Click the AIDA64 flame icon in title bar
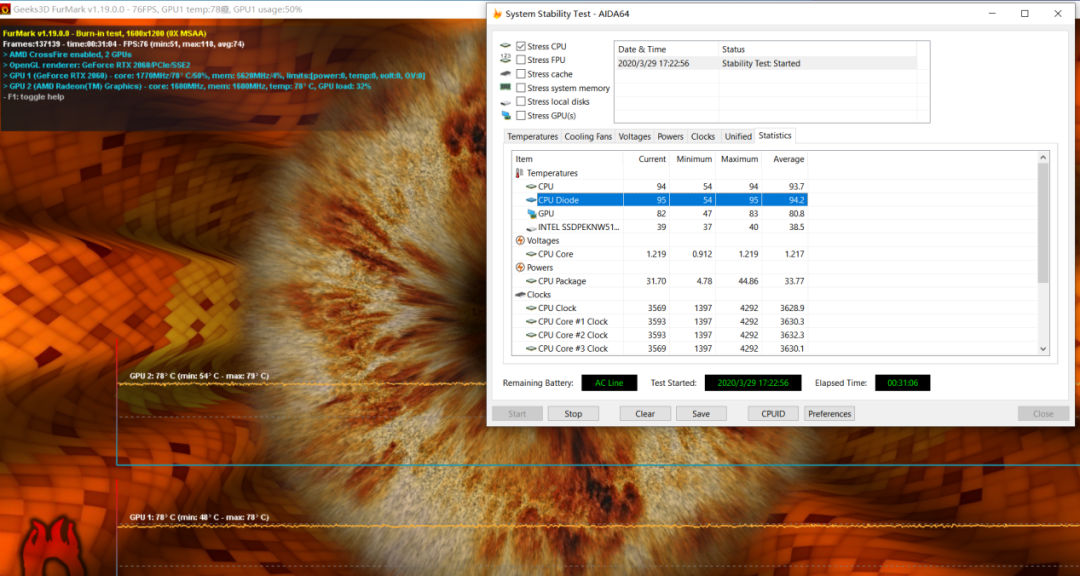Viewport: 1080px width, 576px height. pos(497,14)
